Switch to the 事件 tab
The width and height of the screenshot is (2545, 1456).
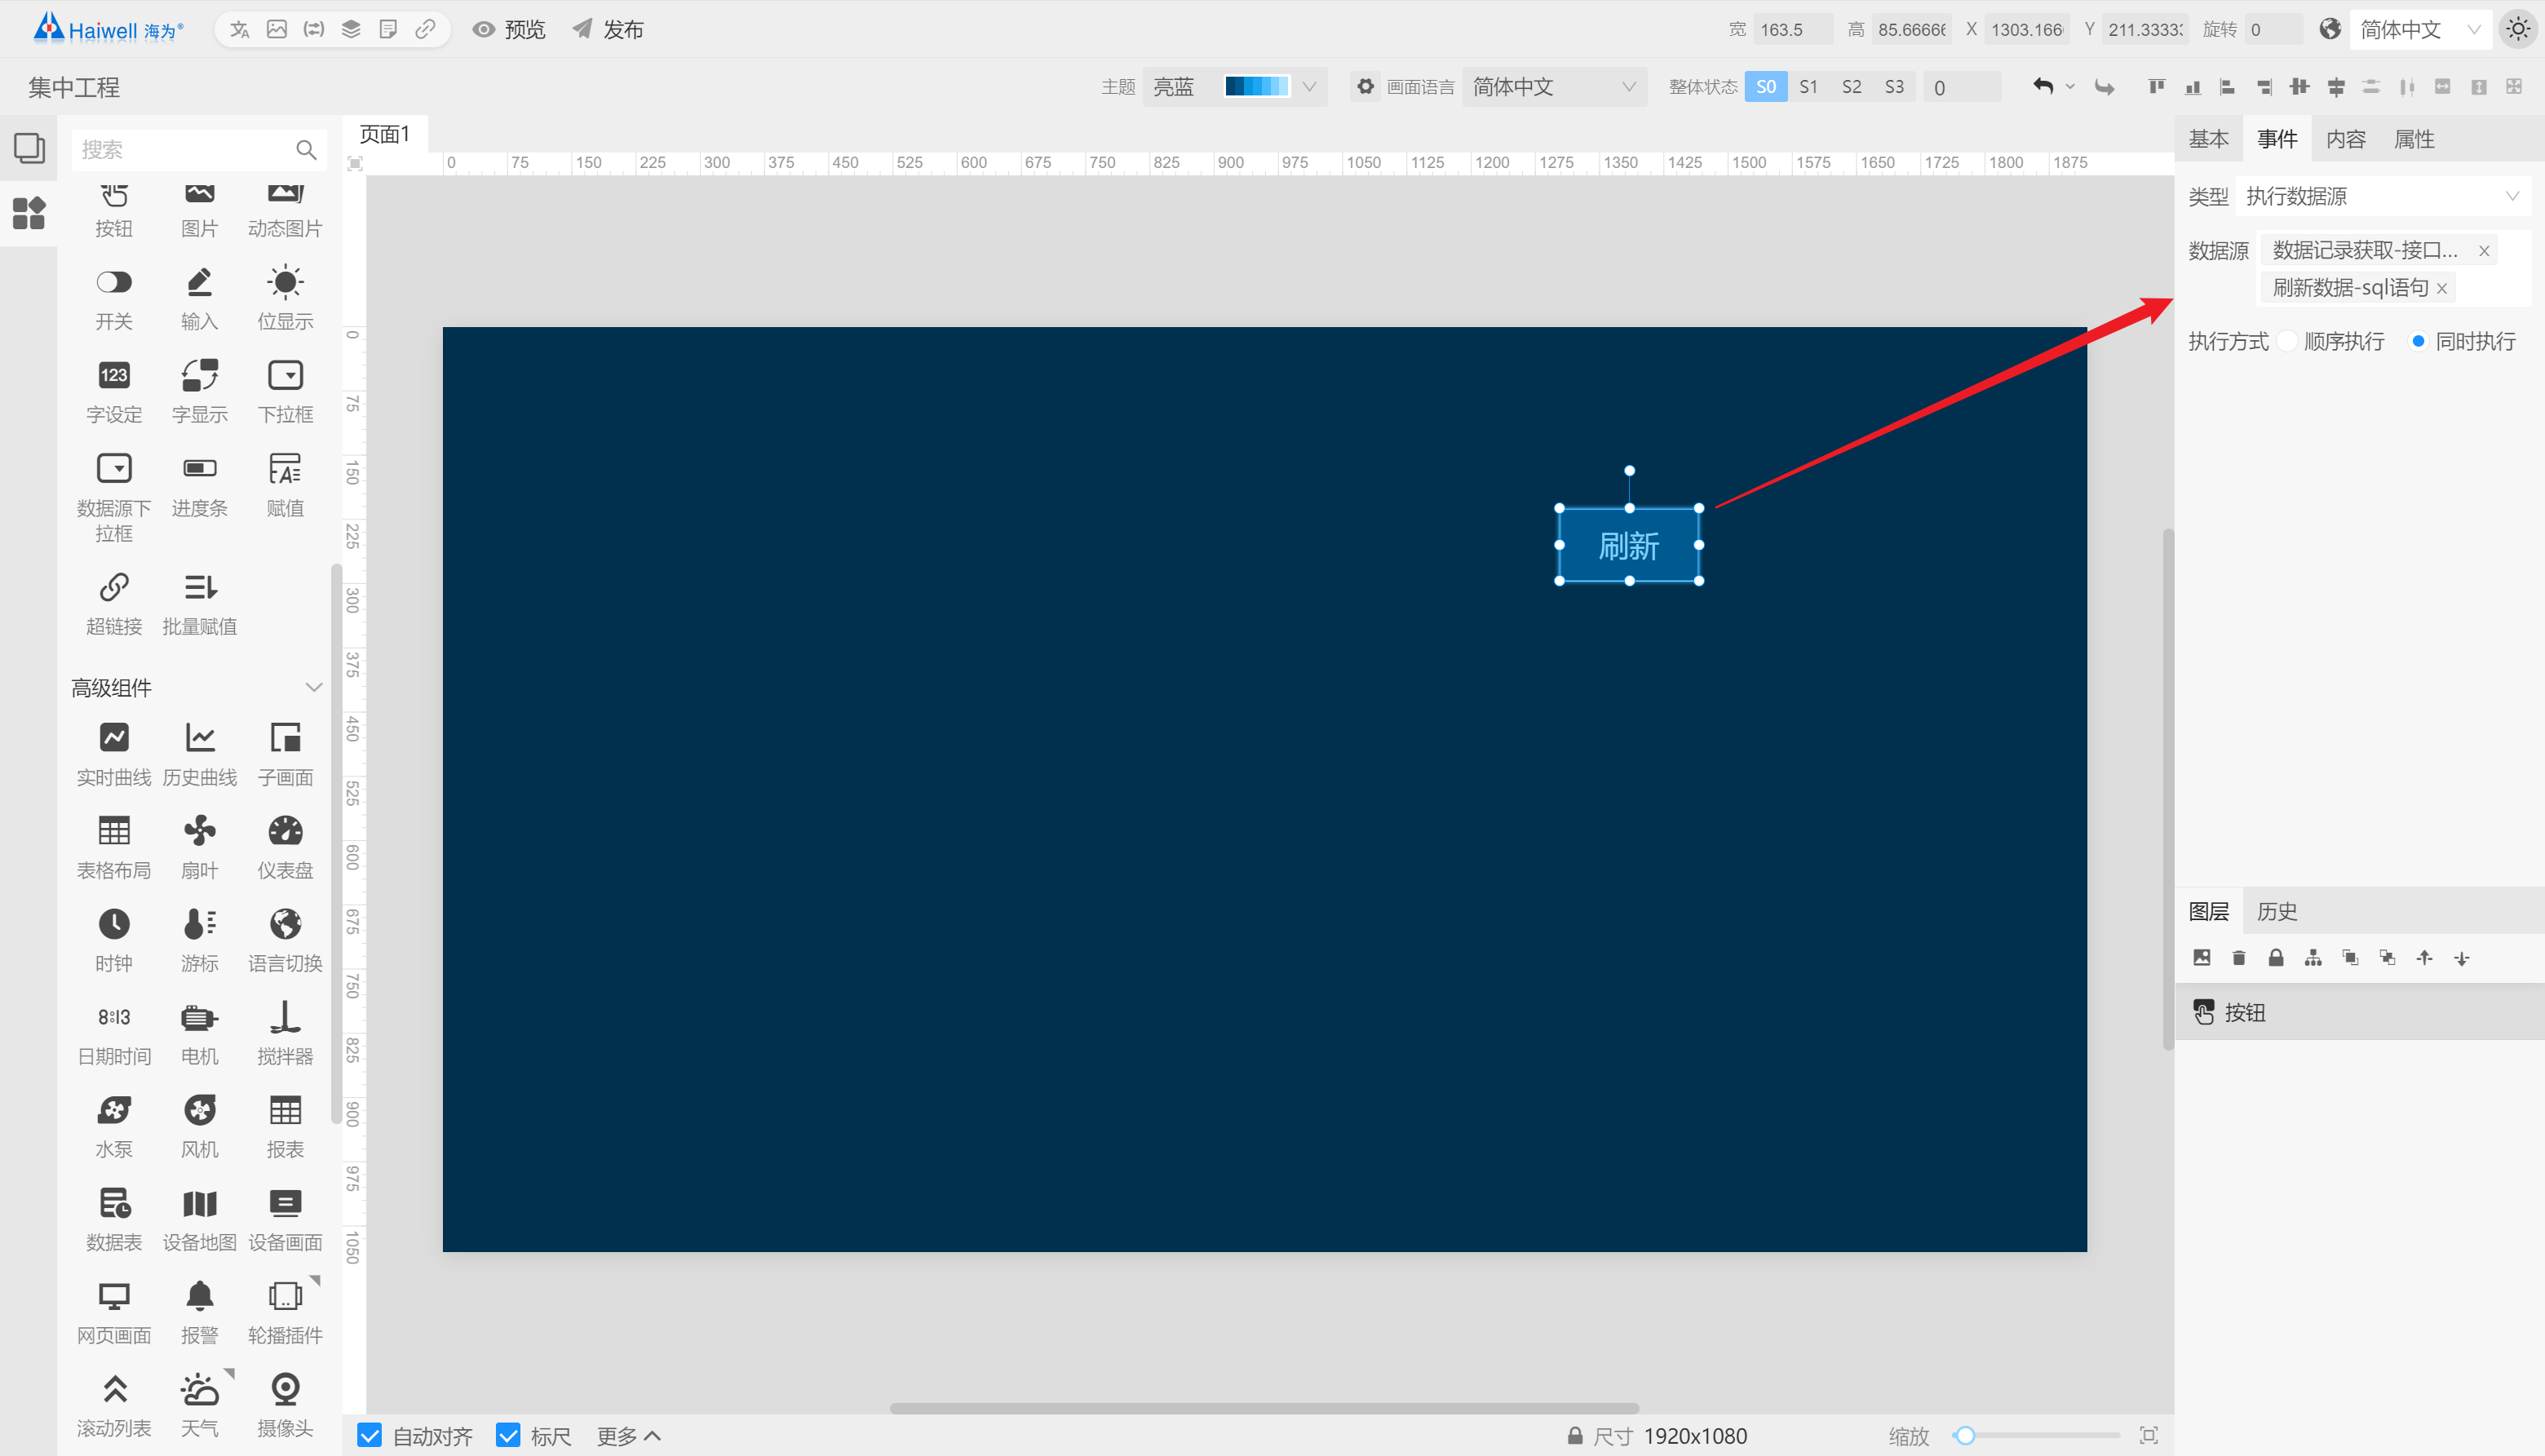click(x=2277, y=139)
